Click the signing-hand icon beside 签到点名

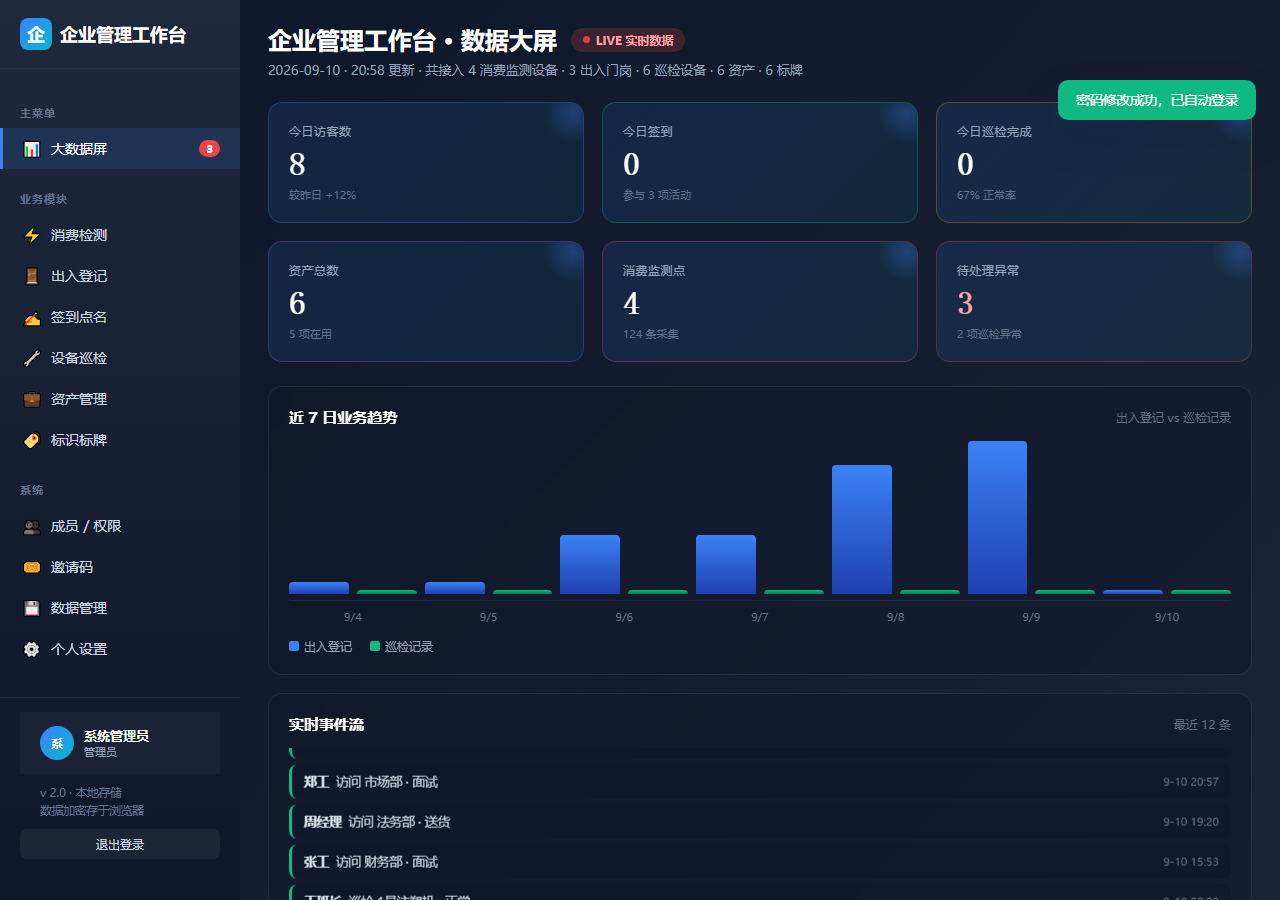click(x=32, y=317)
